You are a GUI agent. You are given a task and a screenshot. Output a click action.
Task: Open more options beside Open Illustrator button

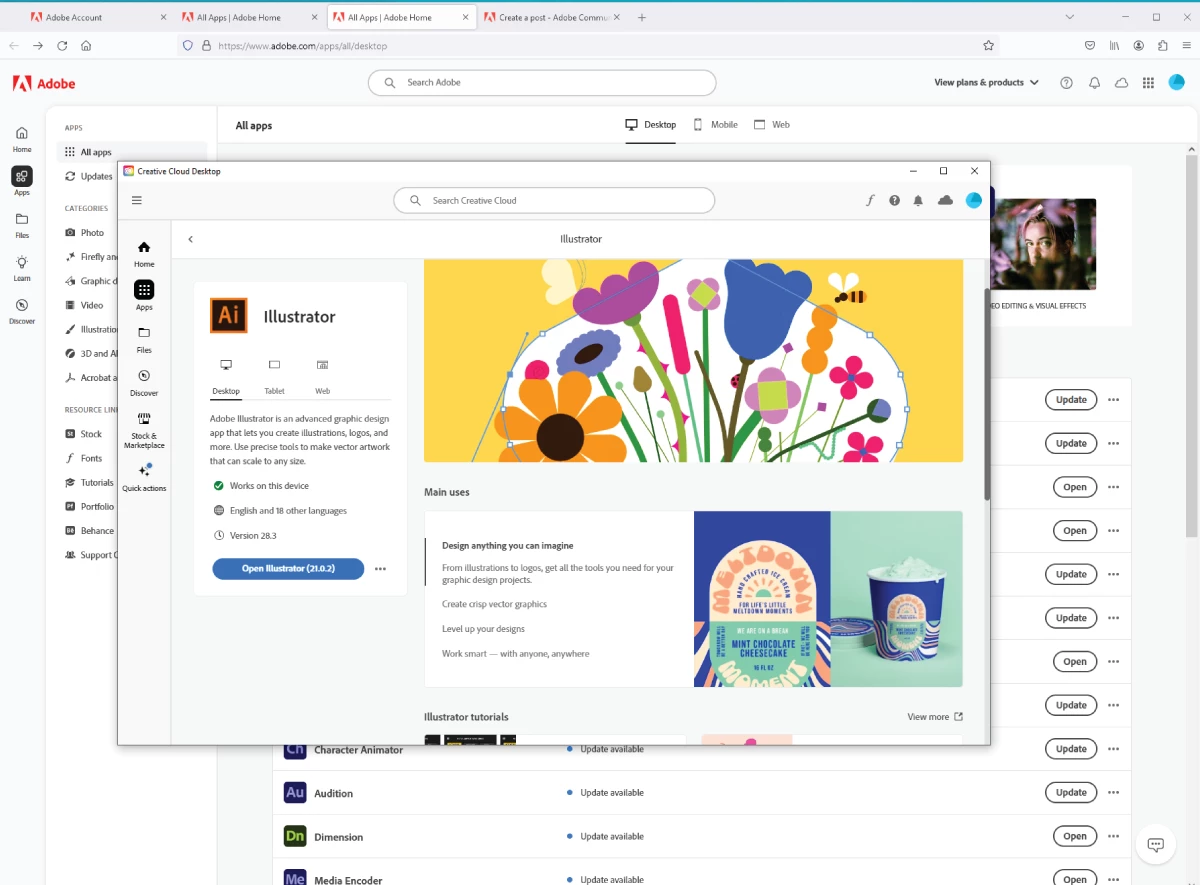click(x=380, y=569)
